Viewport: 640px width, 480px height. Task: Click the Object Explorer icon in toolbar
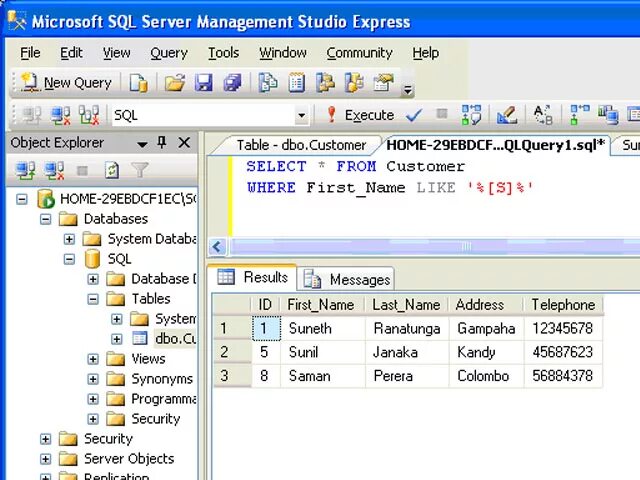(x=325, y=83)
